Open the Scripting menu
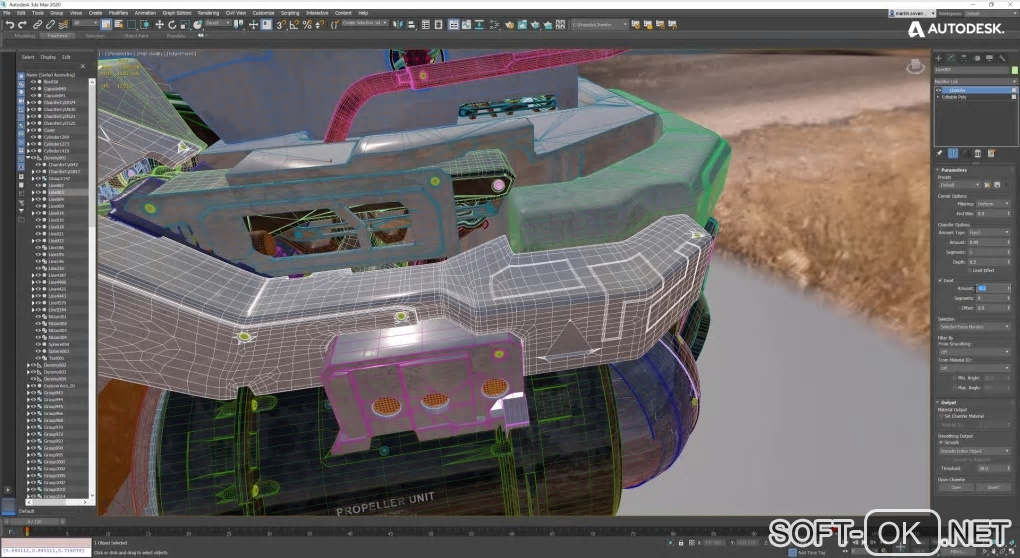1020x558 pixels. (x=290, y=13)
